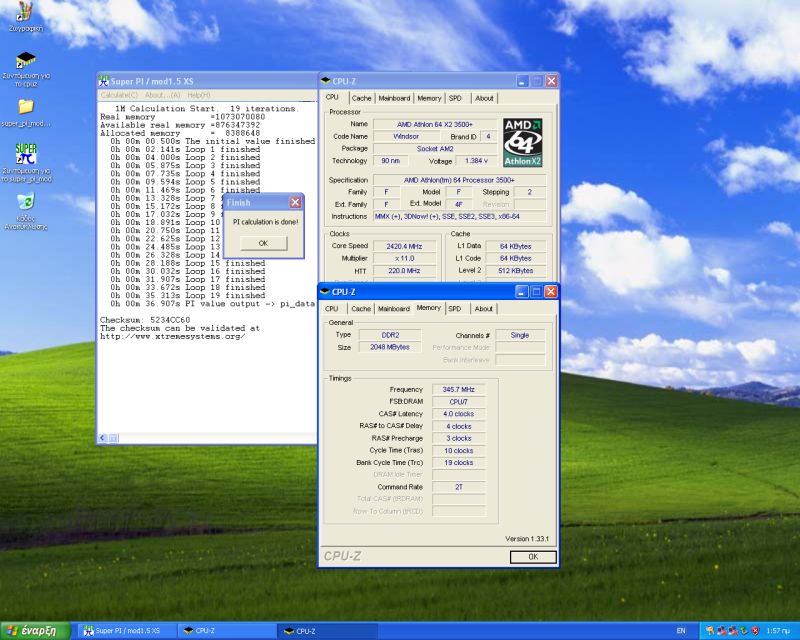800x640 pixels.
Task: Click the network icon beside Safely Remove Hardware
Action: click(733, 631)
